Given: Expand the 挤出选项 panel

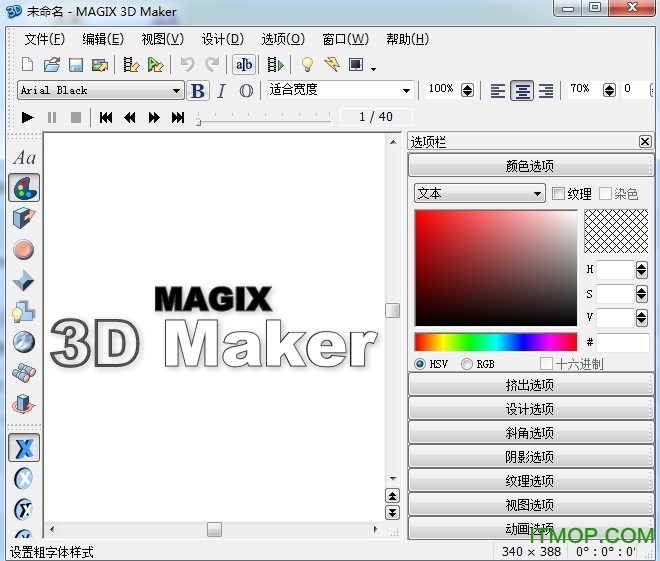Looking at the screenshot, I should pyautogui.click(x=530, y=385).
